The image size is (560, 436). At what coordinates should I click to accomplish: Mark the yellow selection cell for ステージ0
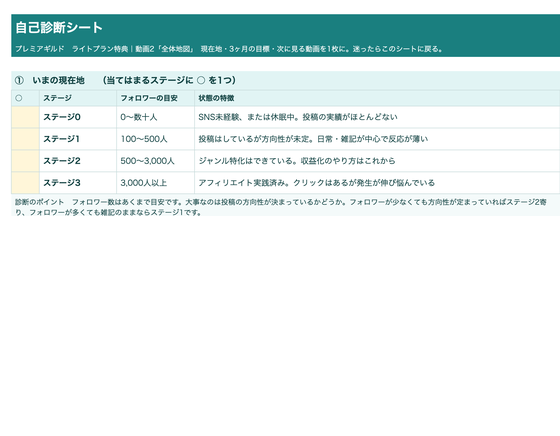(x=25, y=117)
